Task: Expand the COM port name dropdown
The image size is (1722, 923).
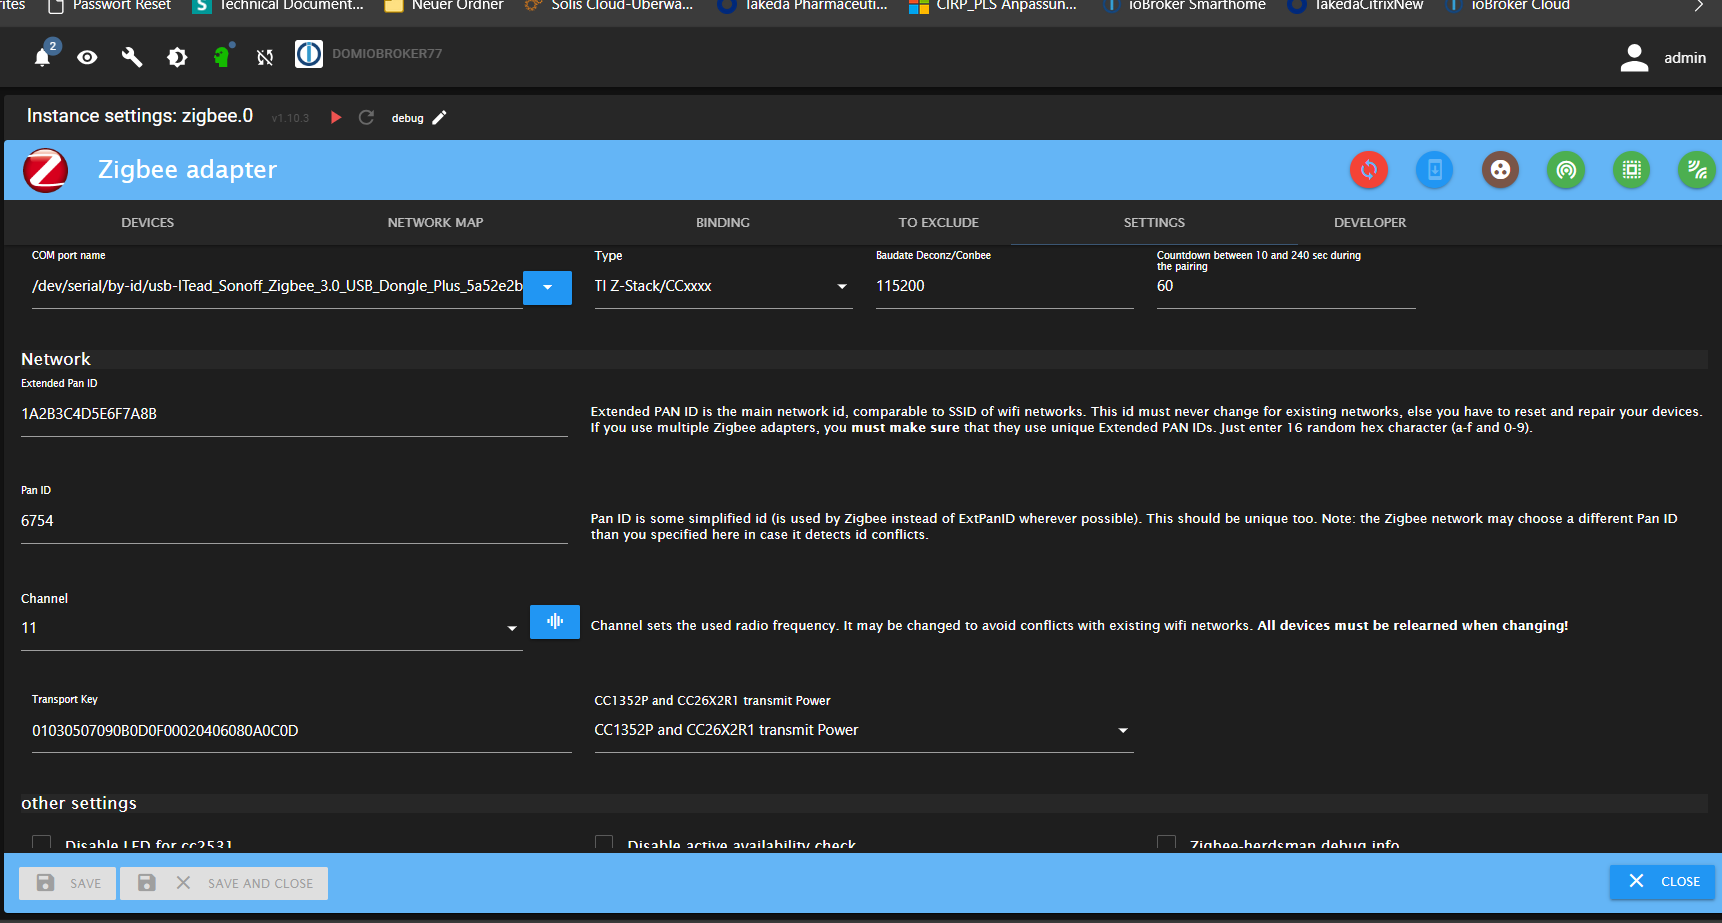Action: [x=547, y=287]
